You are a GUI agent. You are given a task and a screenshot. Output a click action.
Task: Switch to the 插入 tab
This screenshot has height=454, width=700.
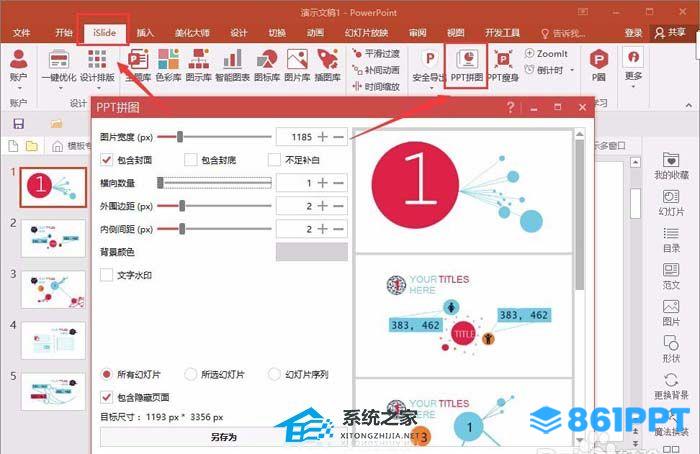[x=145, y=33]
